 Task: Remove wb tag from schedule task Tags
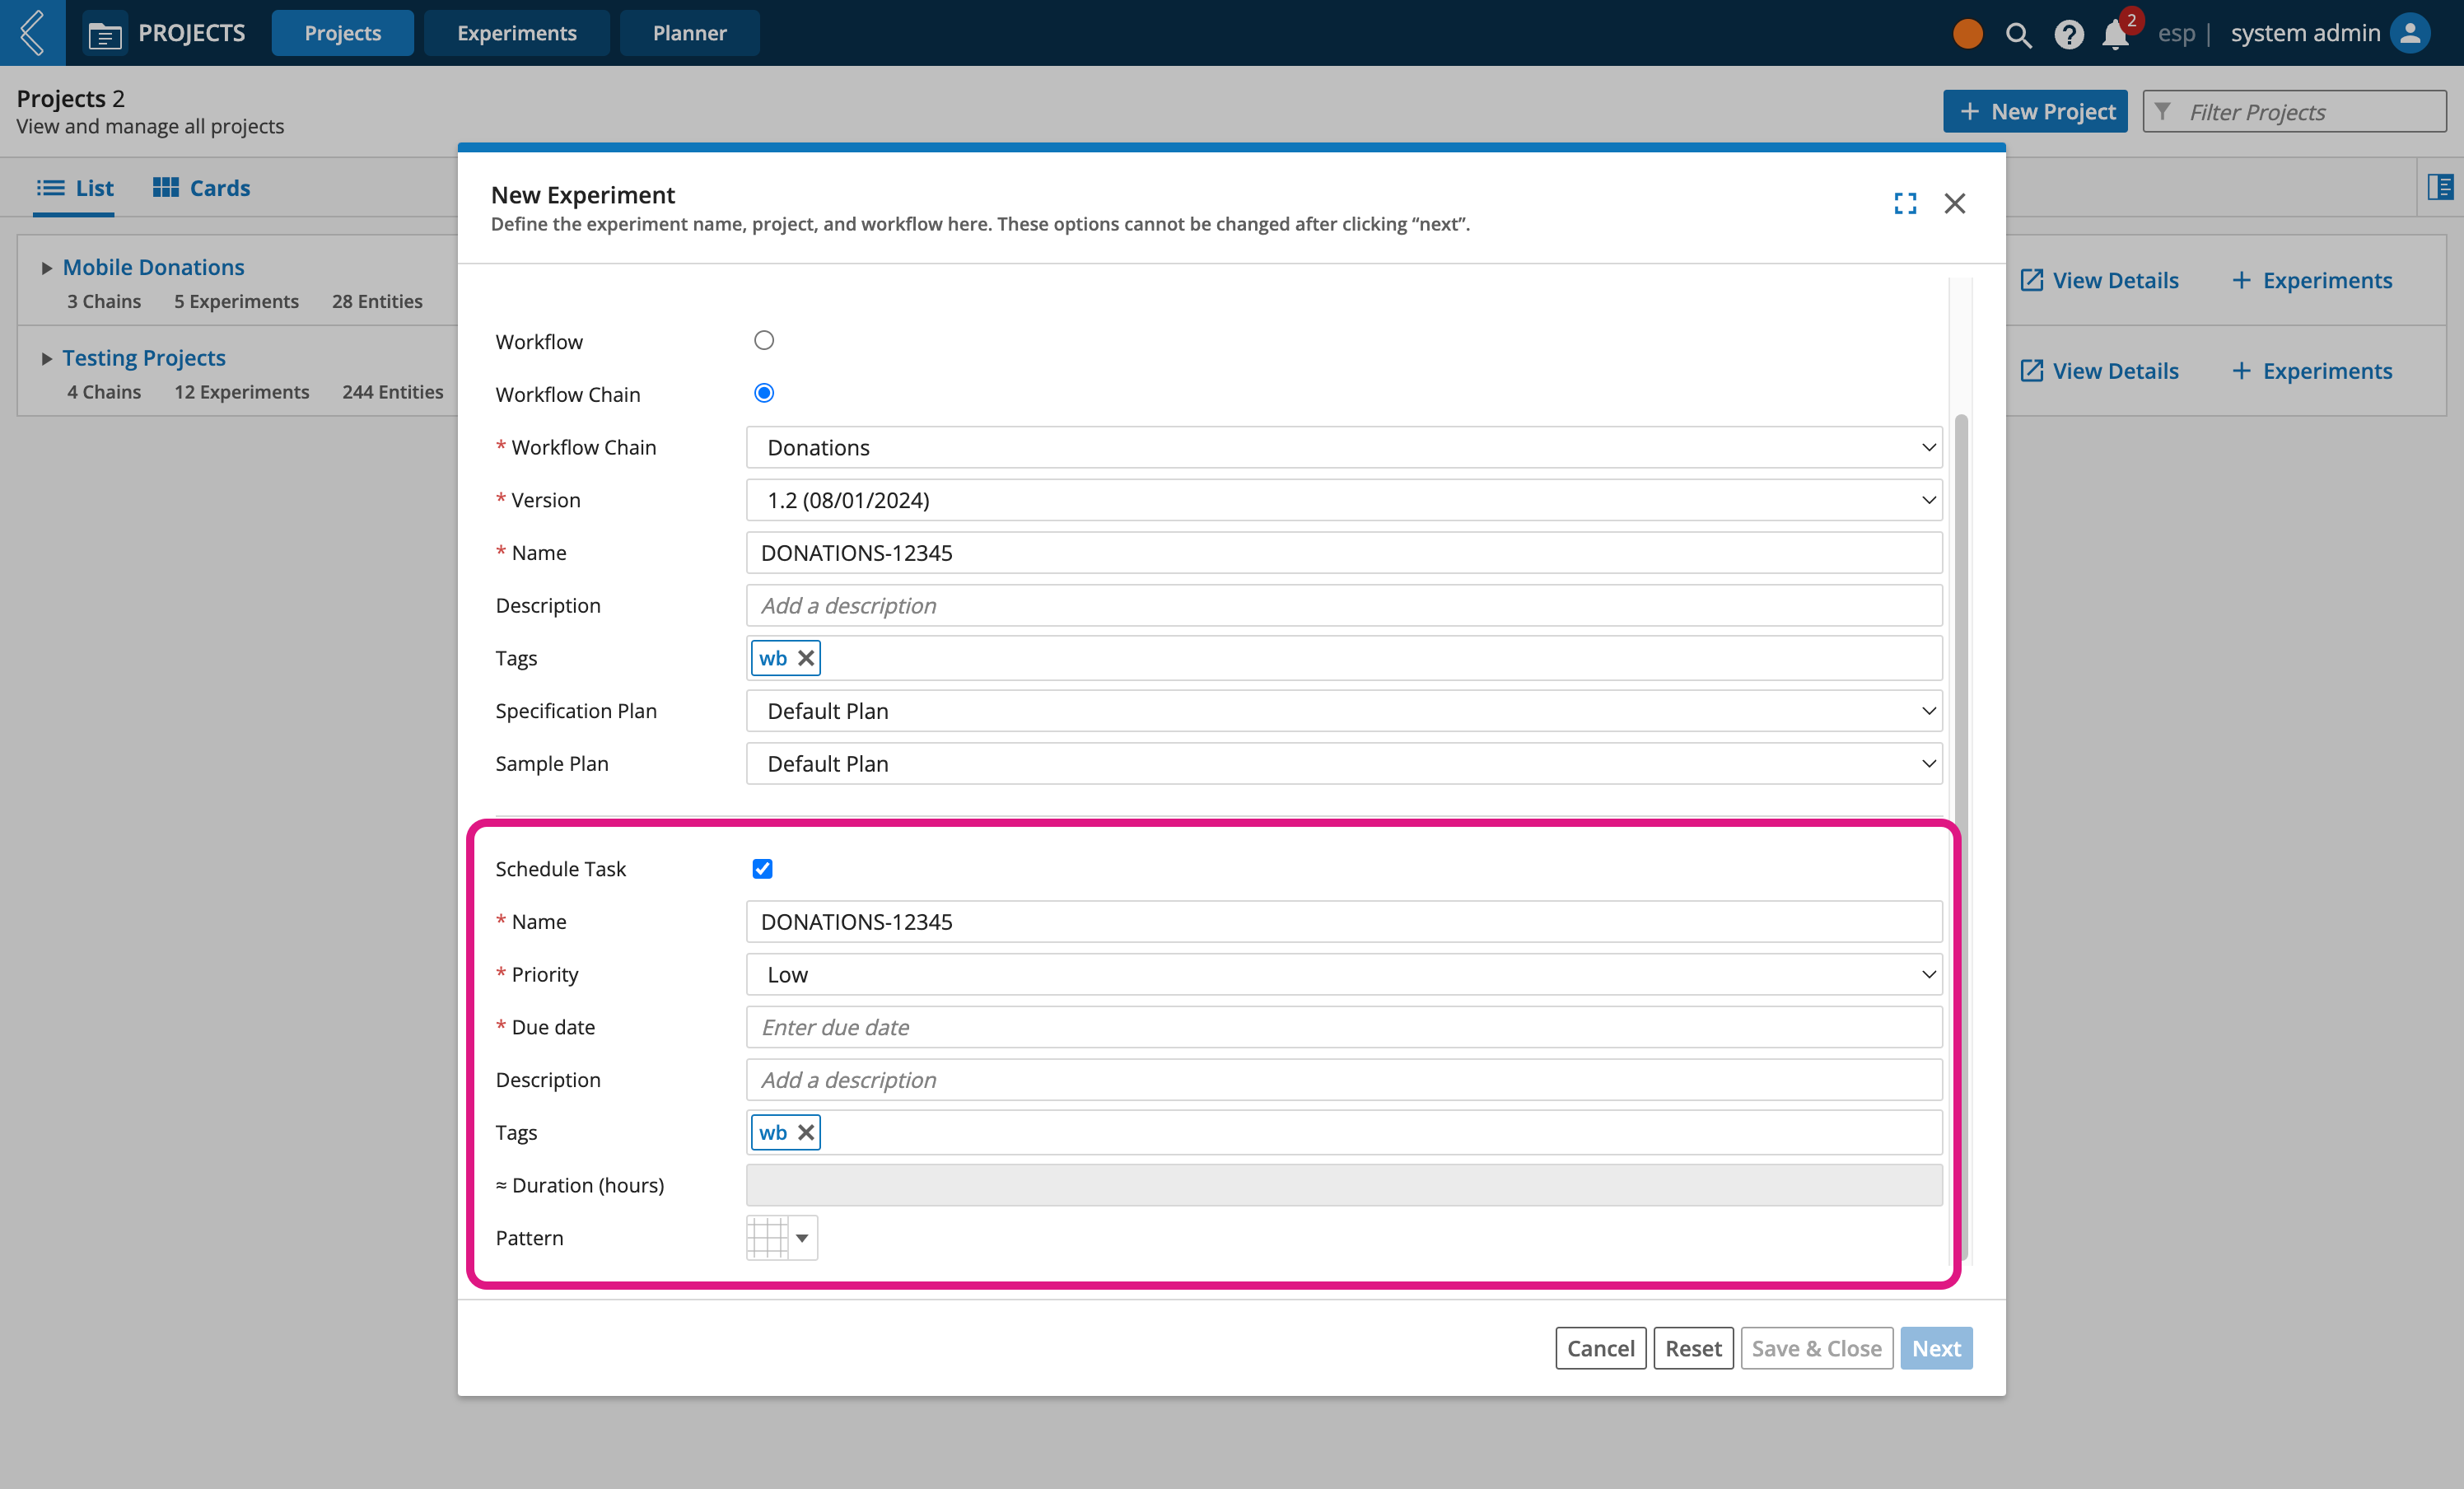point(806,1132)
